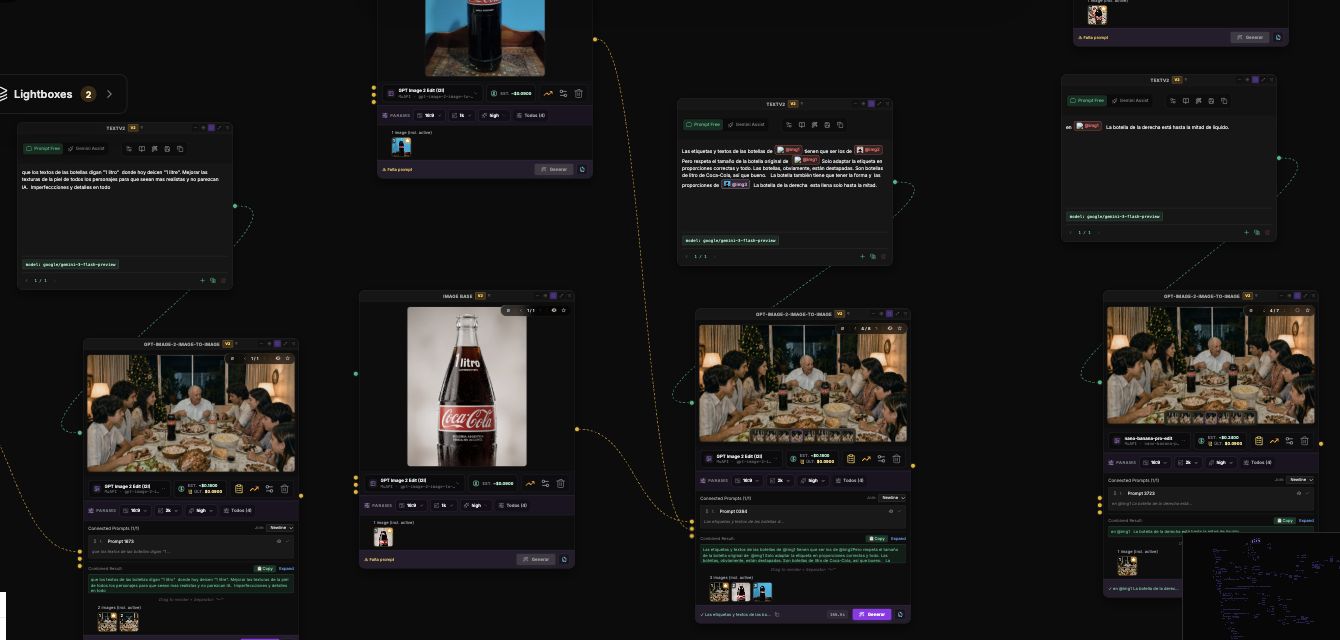Image resolution: width=1340 pixels, height=640 pixels.
Task: Open high quality dropdown in IMAGE BASE node
Action: pyautogui.click(x=479, y=505)
